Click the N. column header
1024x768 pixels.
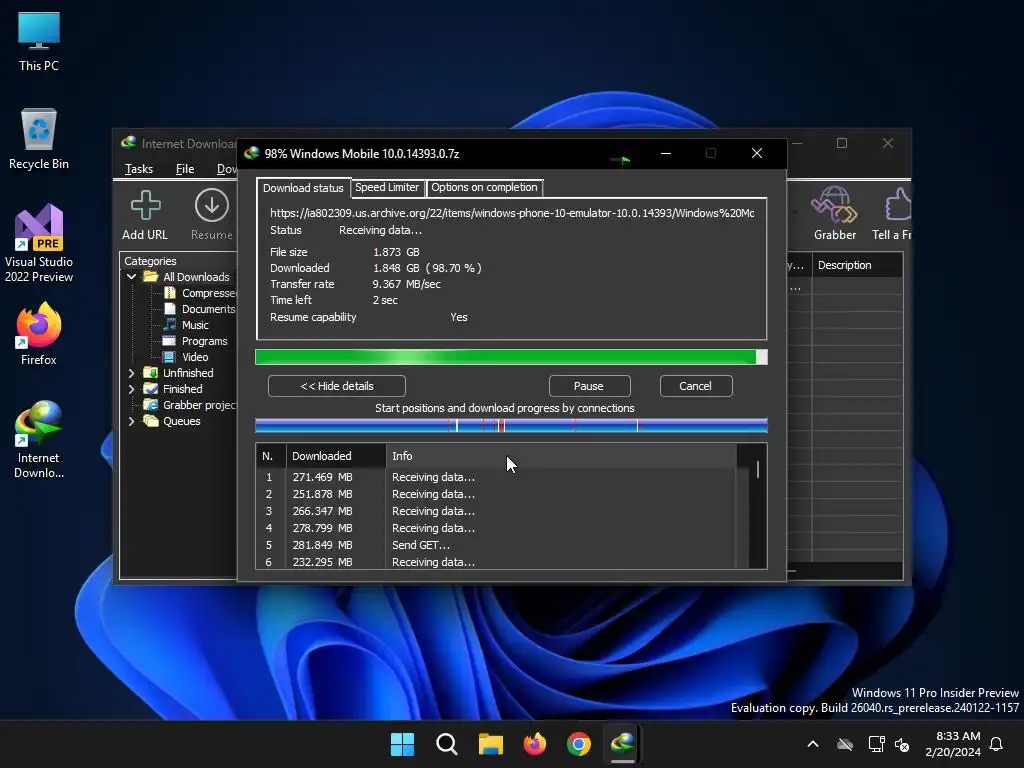[270, 456]
